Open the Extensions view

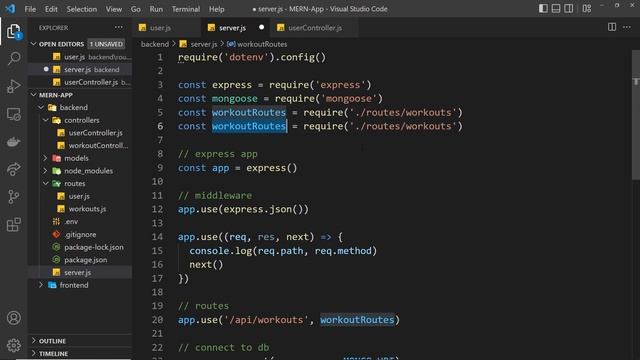[13, 224]
